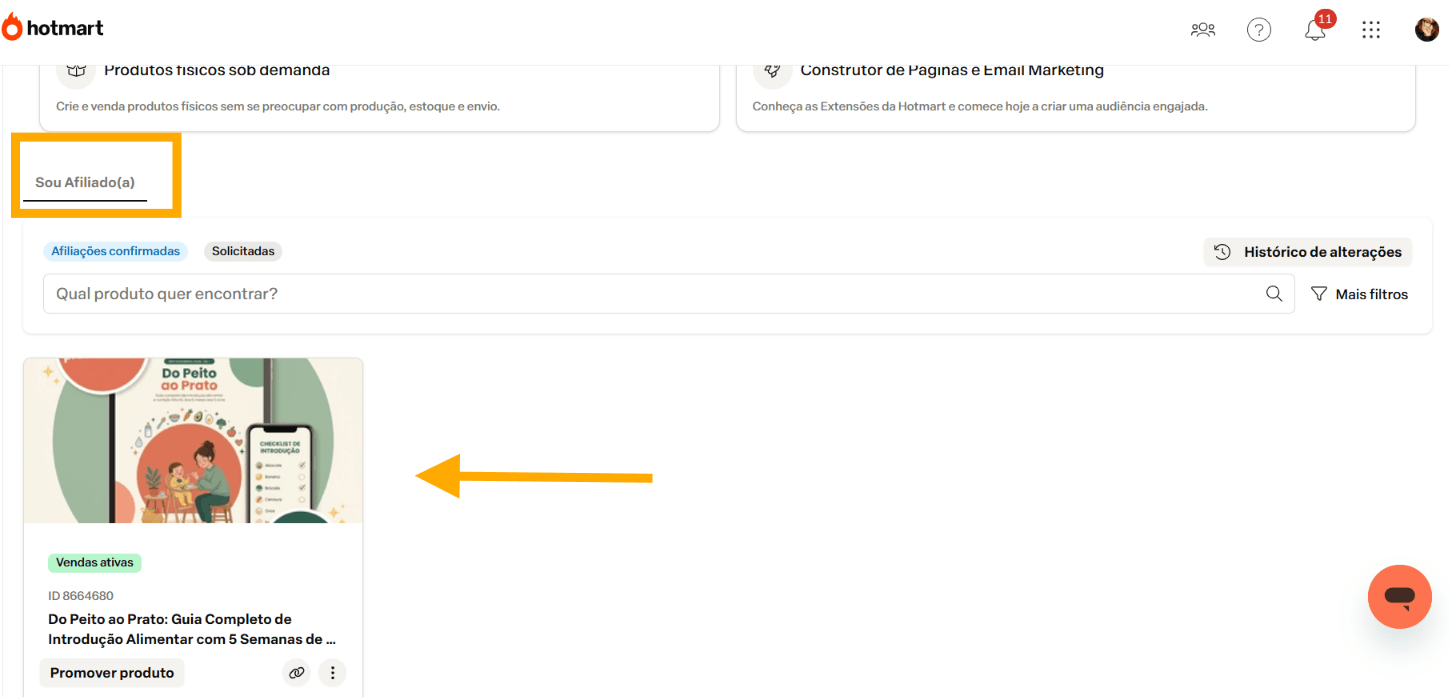The width and height of the screenshot is (1450, 698).
Task: Click the Construtor de Páginas card icon
Action: [772, 71]
